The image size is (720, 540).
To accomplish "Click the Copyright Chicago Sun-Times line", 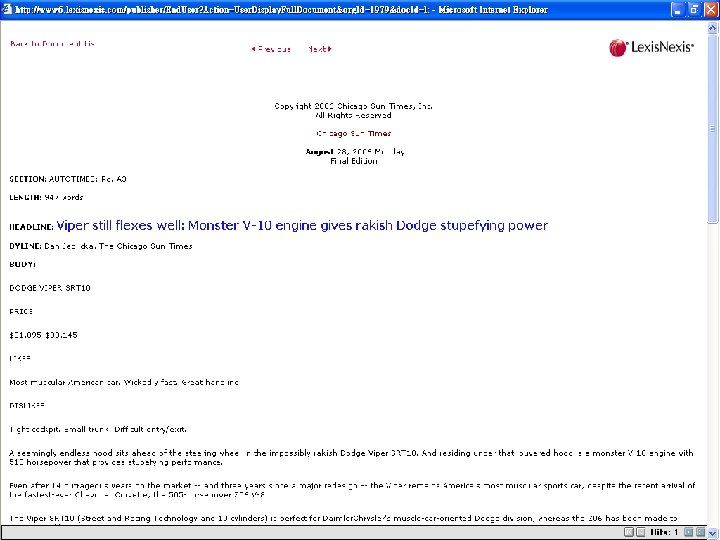I will click(x=354, y=106).
